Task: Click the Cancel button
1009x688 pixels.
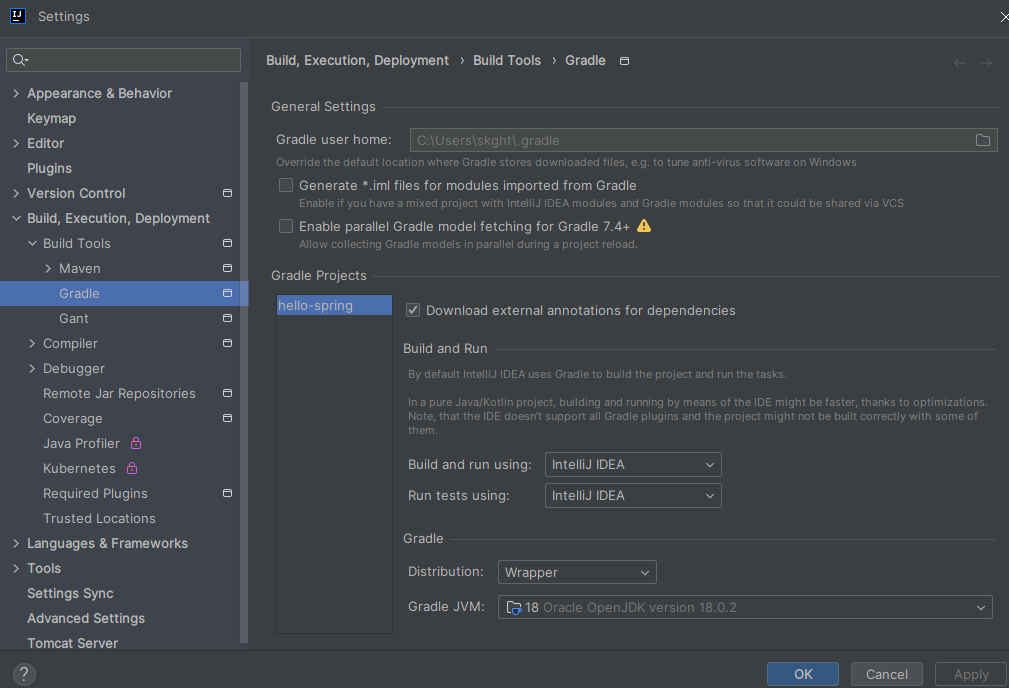Action: click(887, 674)
